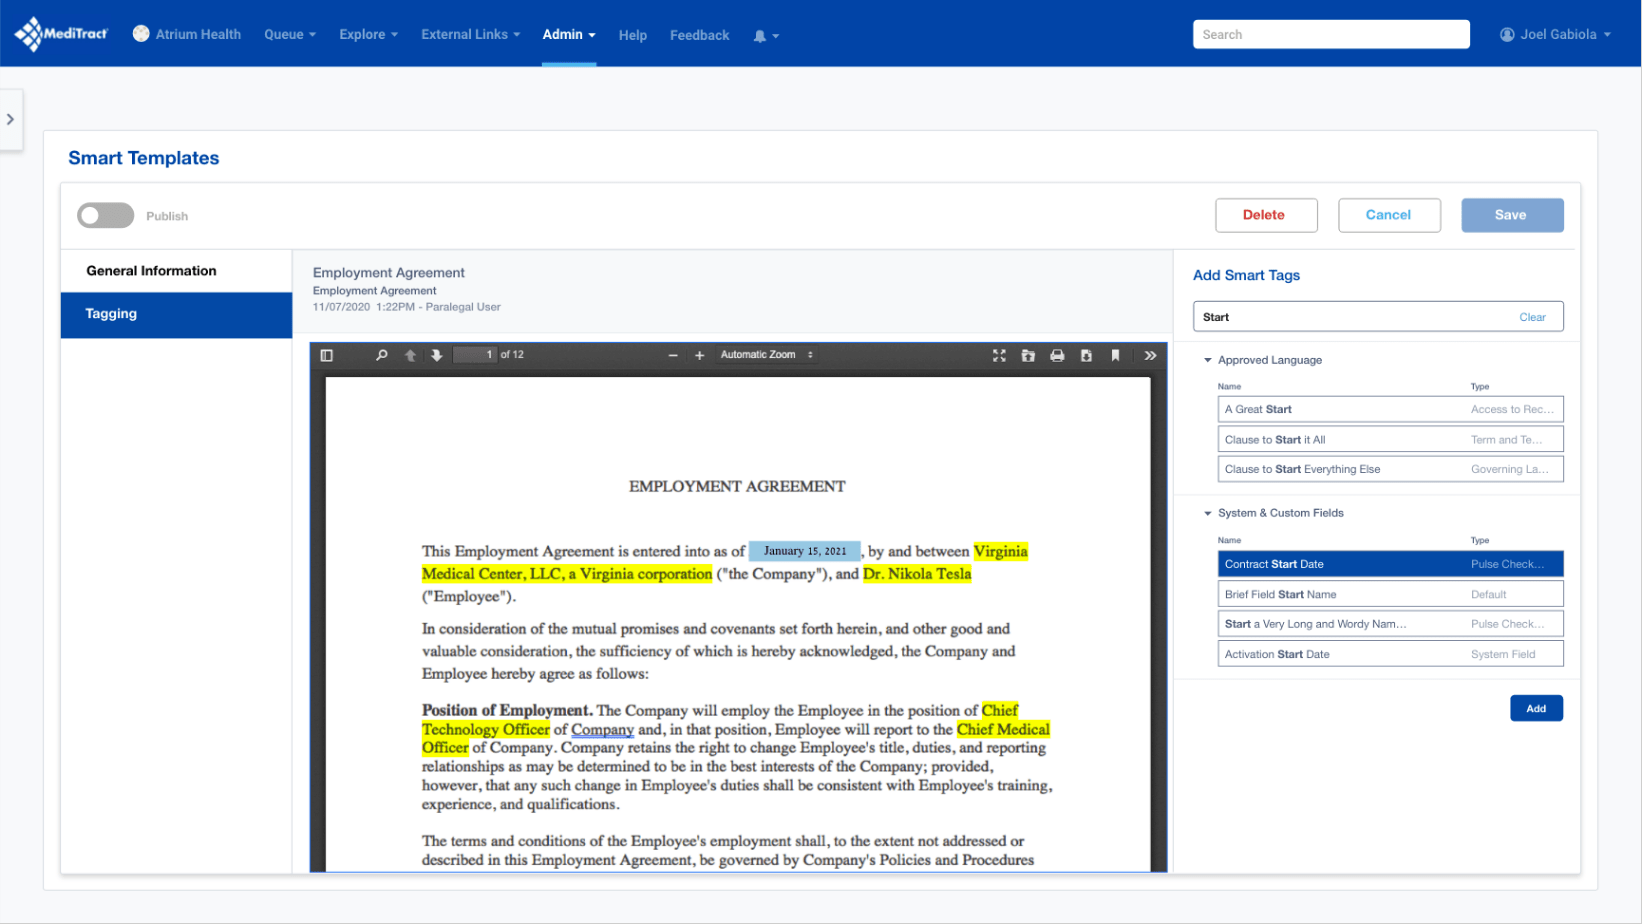Select the Brief Field Start Name row
Image resolution: width=1642 pixels, height=924 pixels.
point(1390,593)
